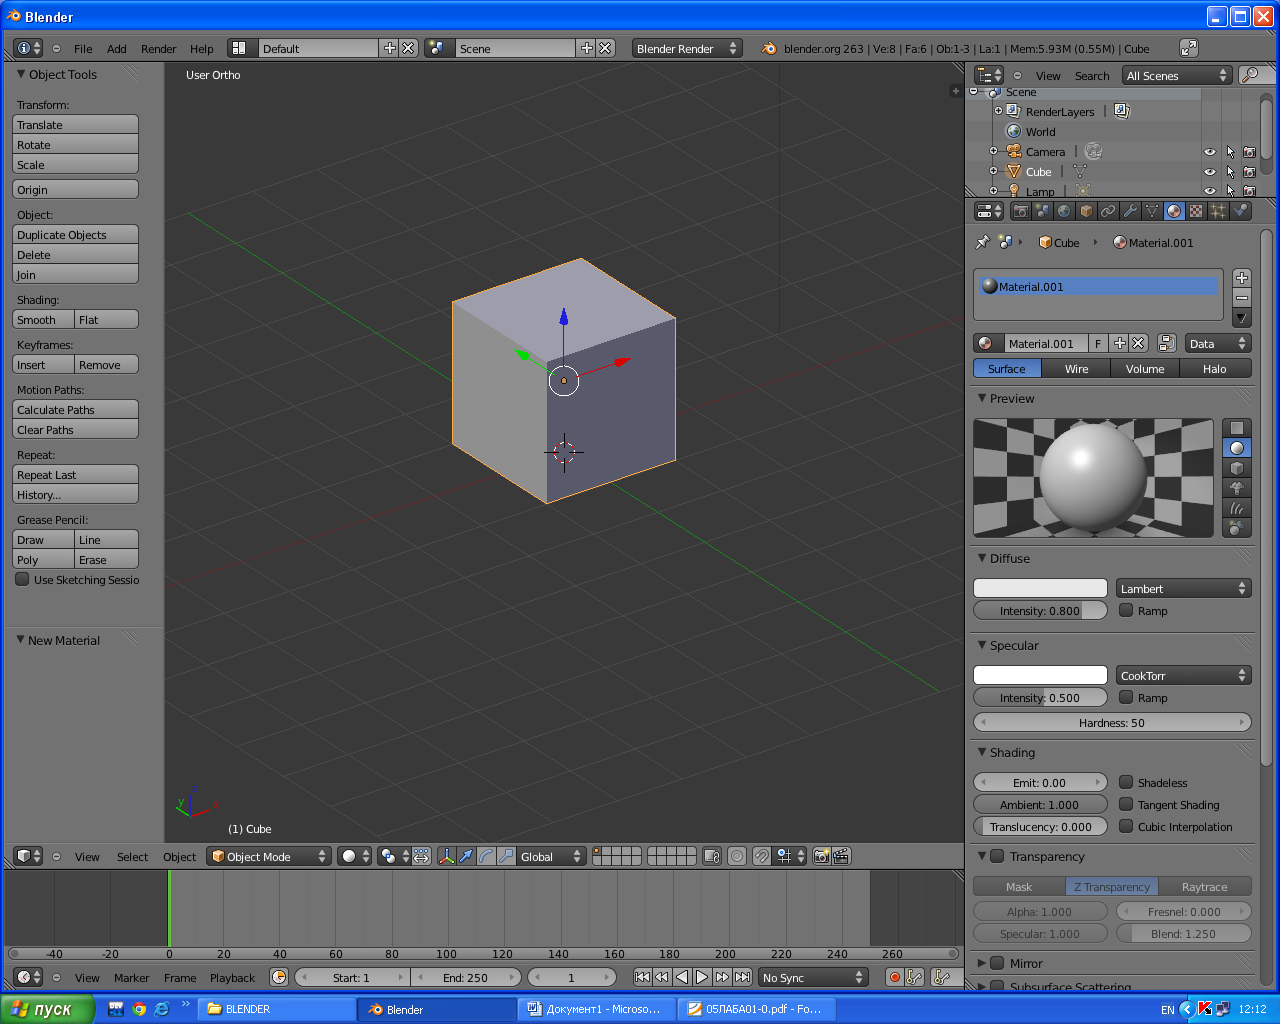The image size is (1280, 1024).
Task: Toggle Camera selectability cursor icon
Action: point(1230,152)
